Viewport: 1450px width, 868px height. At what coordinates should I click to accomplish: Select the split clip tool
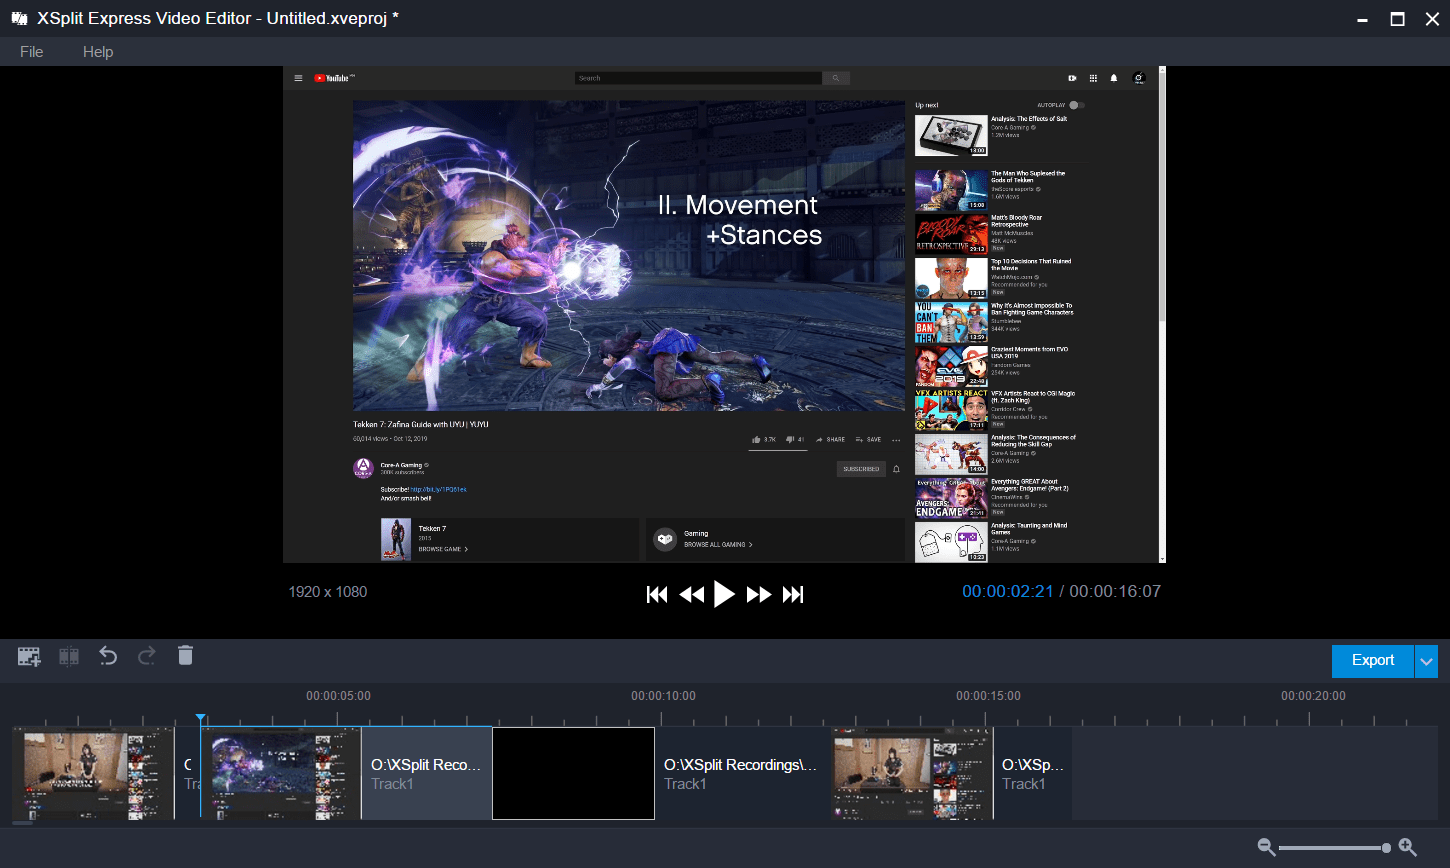[x=68, y=655]
